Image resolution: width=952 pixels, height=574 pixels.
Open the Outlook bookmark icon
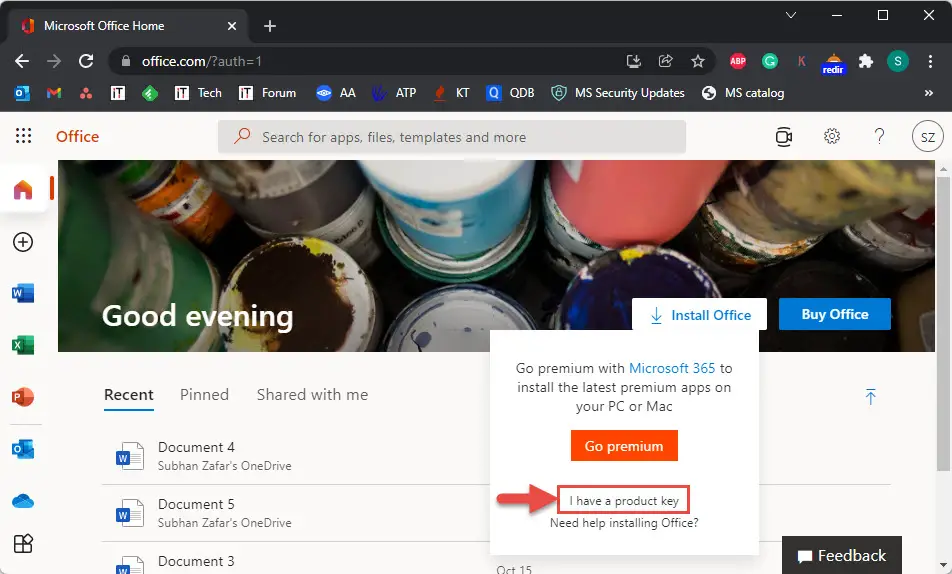[22, 93]
